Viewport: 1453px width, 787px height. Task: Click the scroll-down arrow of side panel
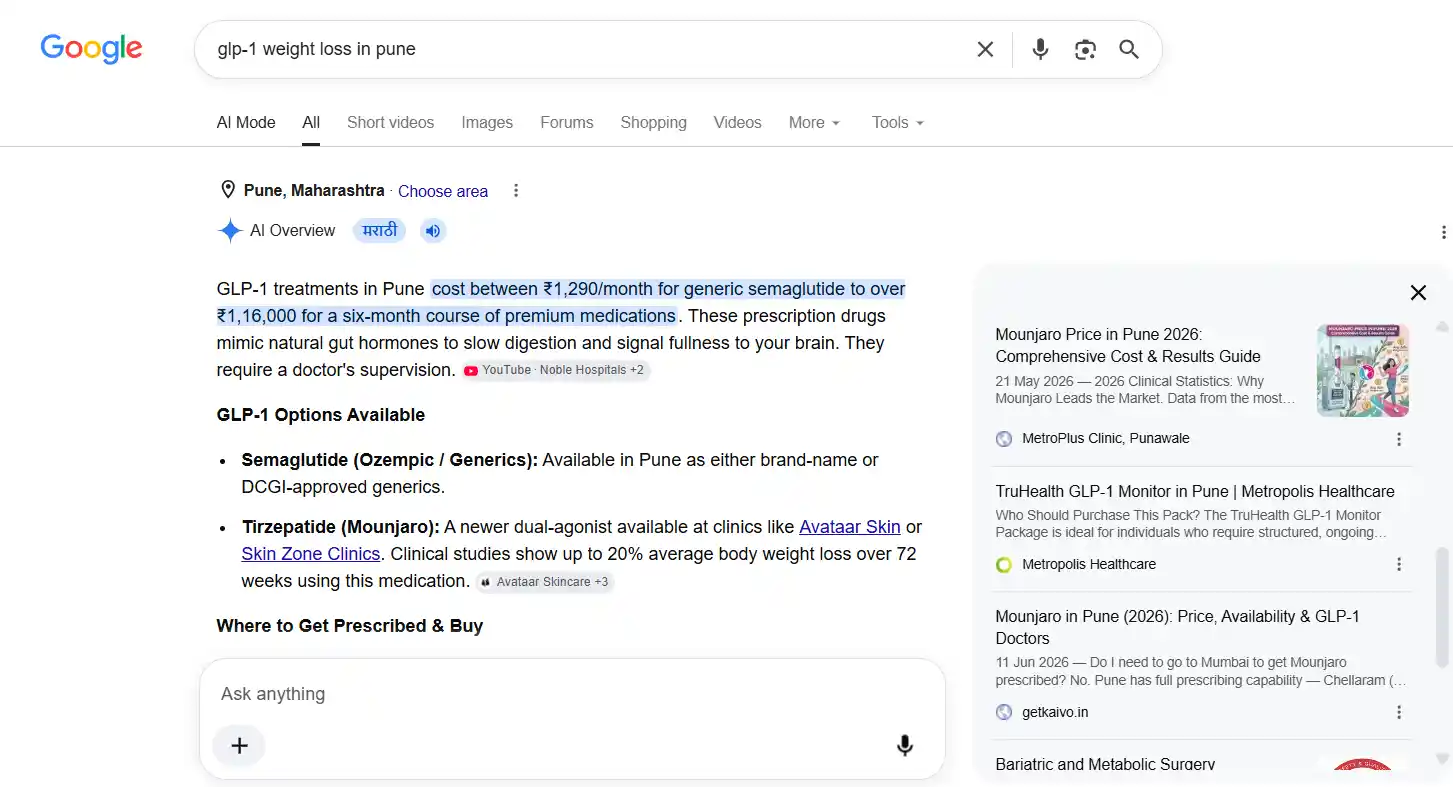(x=1441, y=759)
